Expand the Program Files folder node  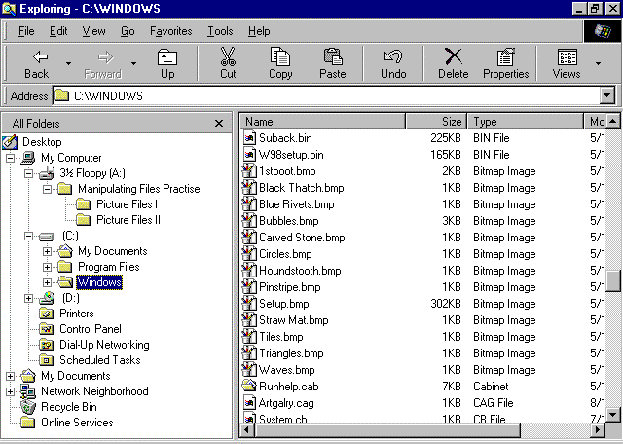[x=47, y=267]
